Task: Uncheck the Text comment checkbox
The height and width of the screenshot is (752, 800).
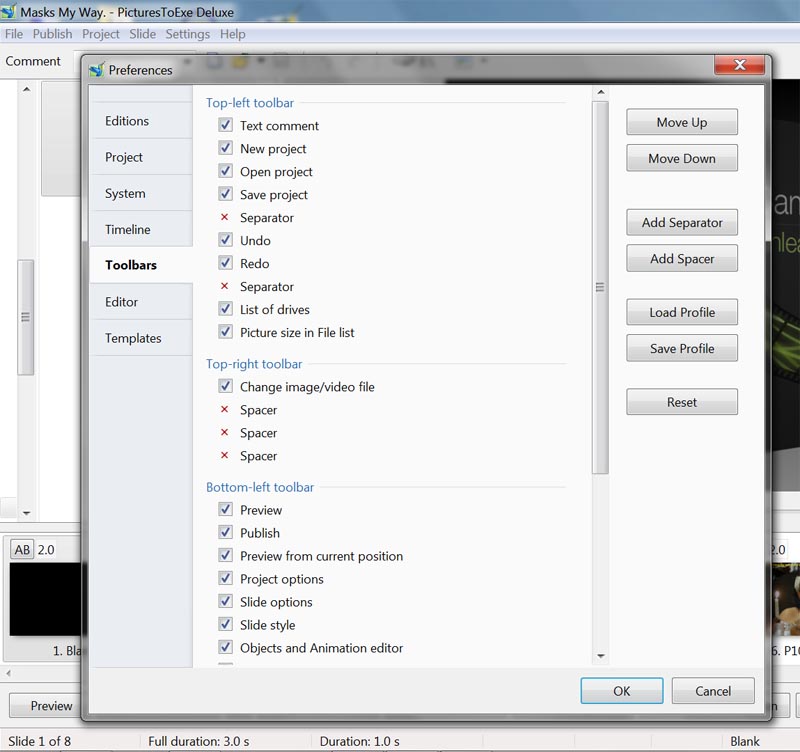Action: coord(225,126)
